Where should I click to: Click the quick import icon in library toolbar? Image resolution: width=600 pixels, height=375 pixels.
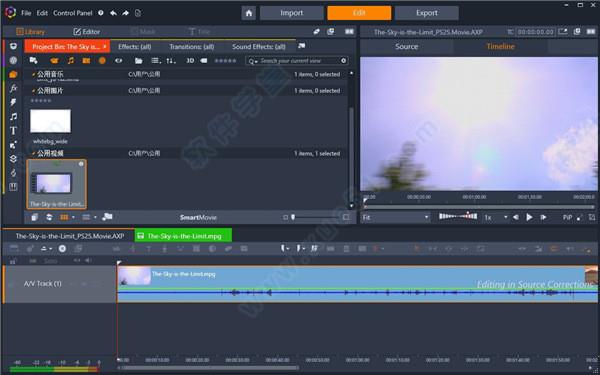pos(34,60)
